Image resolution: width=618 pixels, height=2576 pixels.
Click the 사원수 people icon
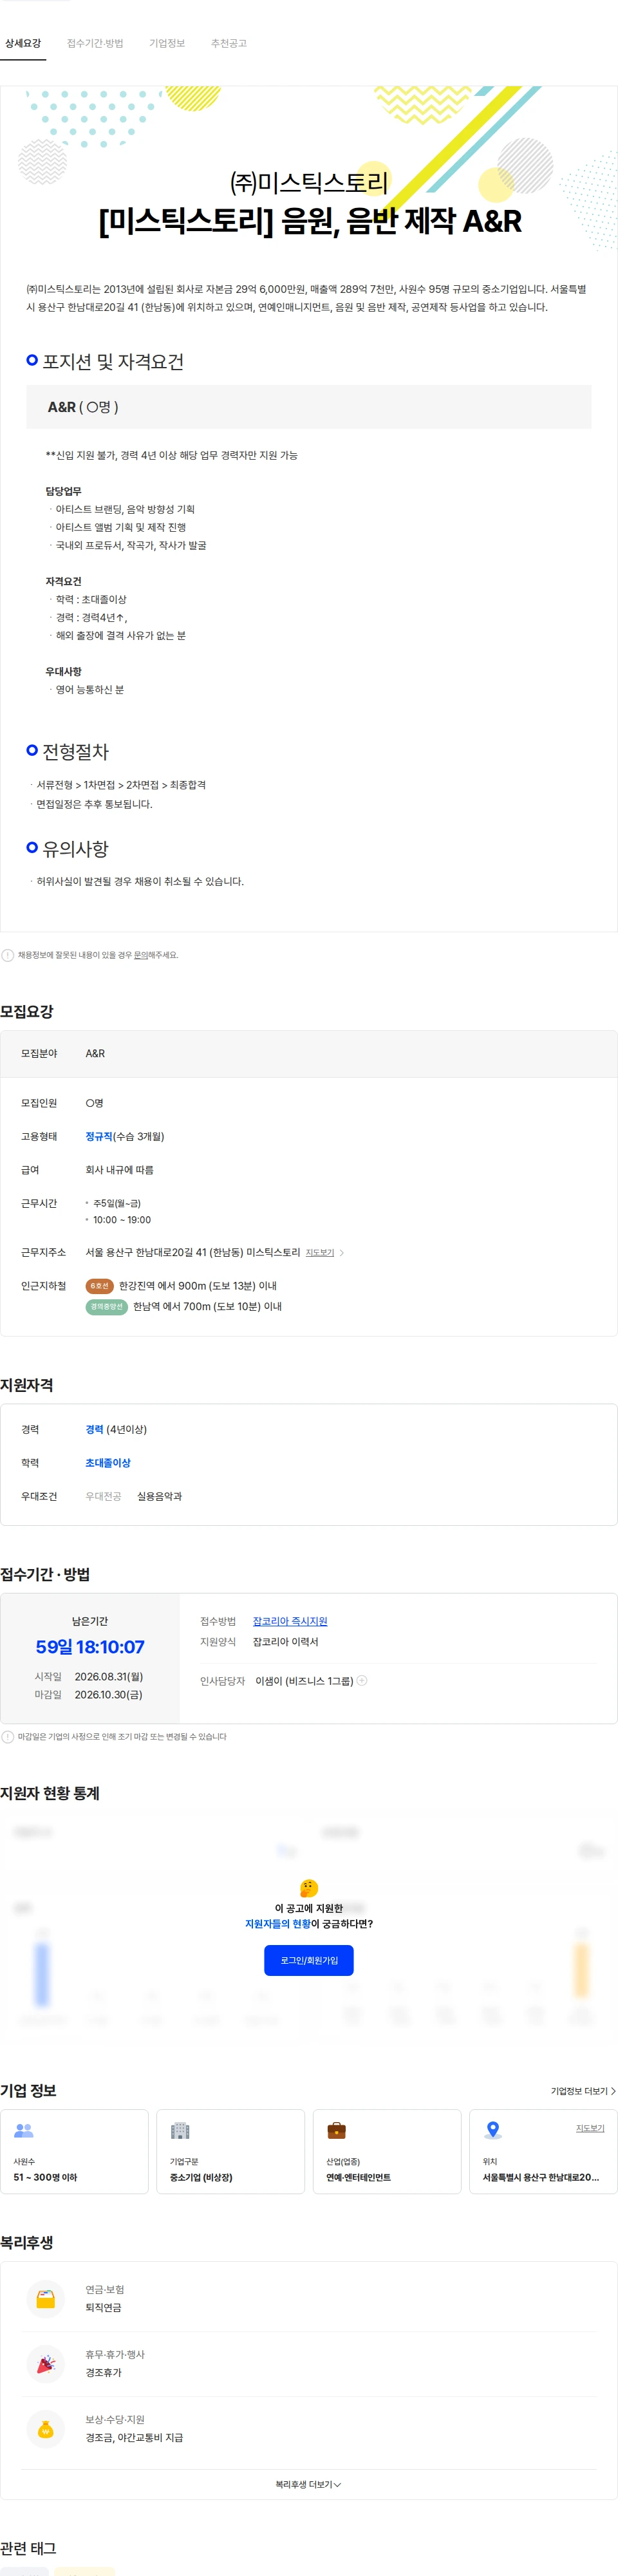pos(24,2131)
